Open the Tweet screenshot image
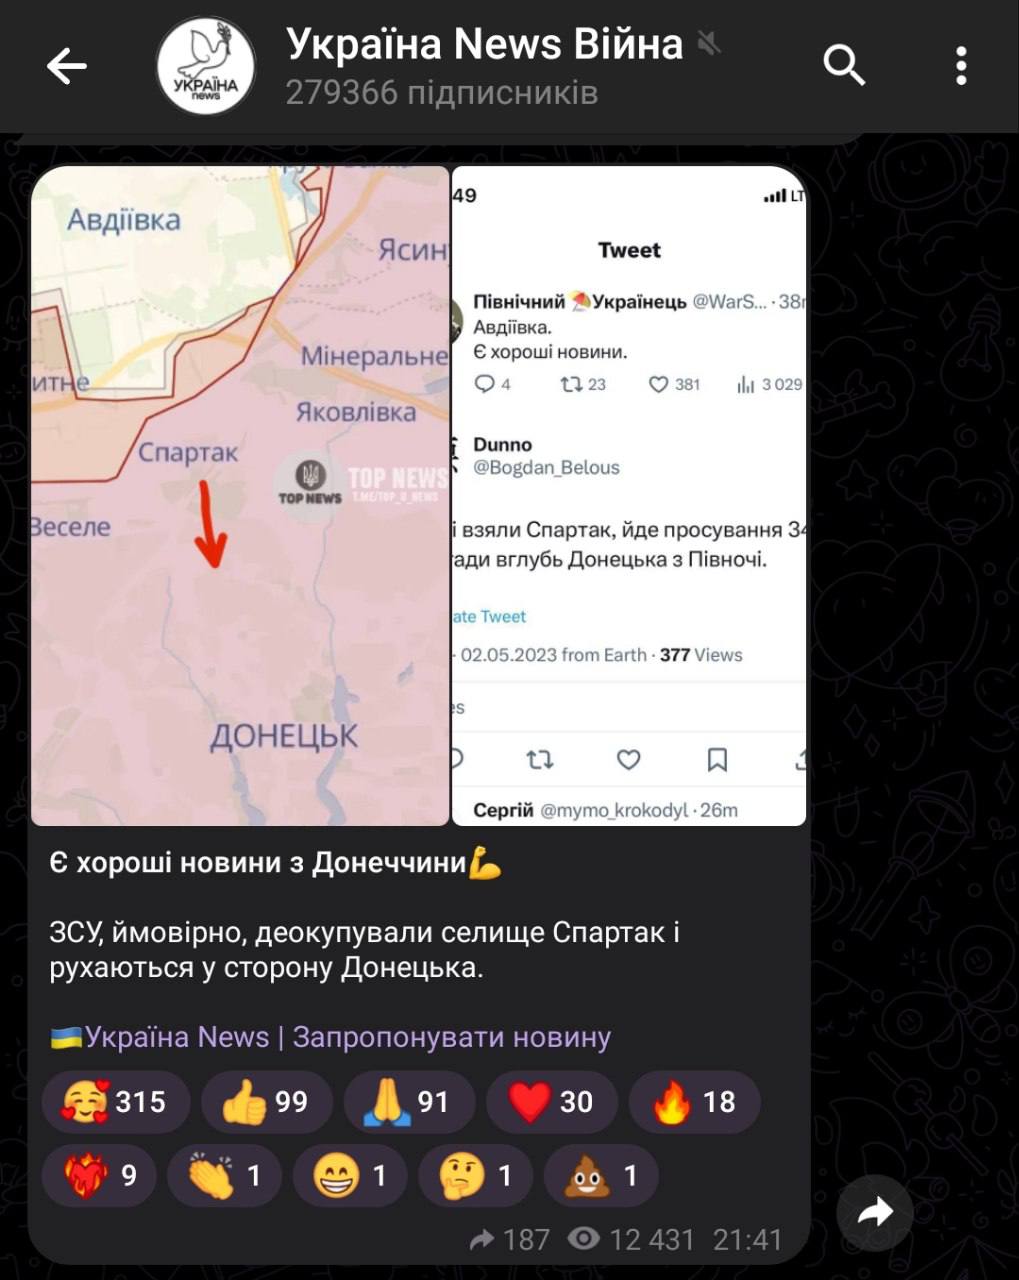The width and height of the screenshot is (1019, 1280). [x=629, y=495]
